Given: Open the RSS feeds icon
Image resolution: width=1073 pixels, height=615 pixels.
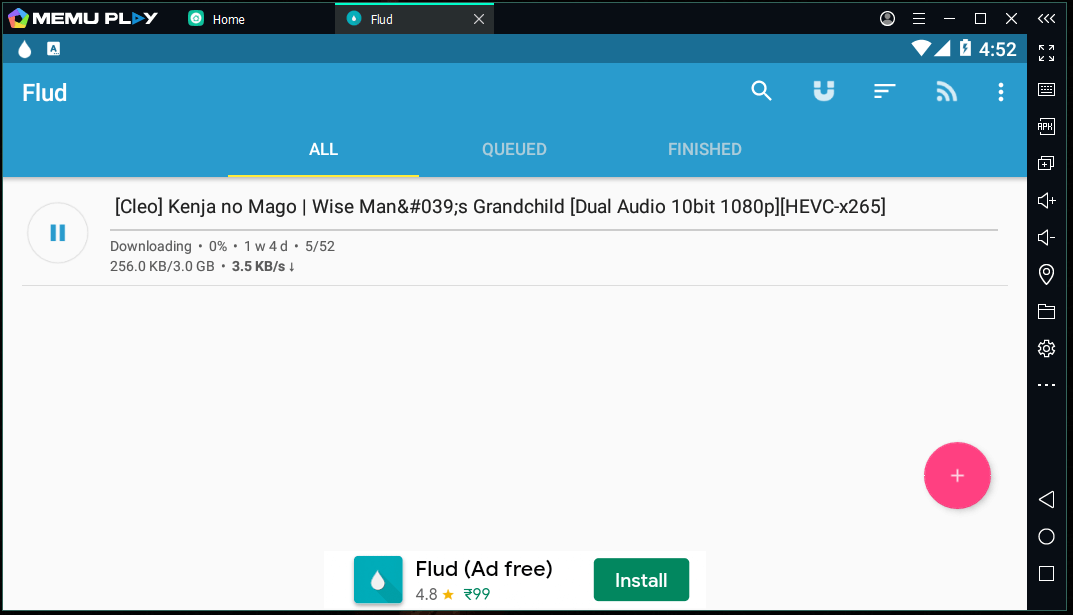Looking at the screenshot, I should click(x=946, y=91).
